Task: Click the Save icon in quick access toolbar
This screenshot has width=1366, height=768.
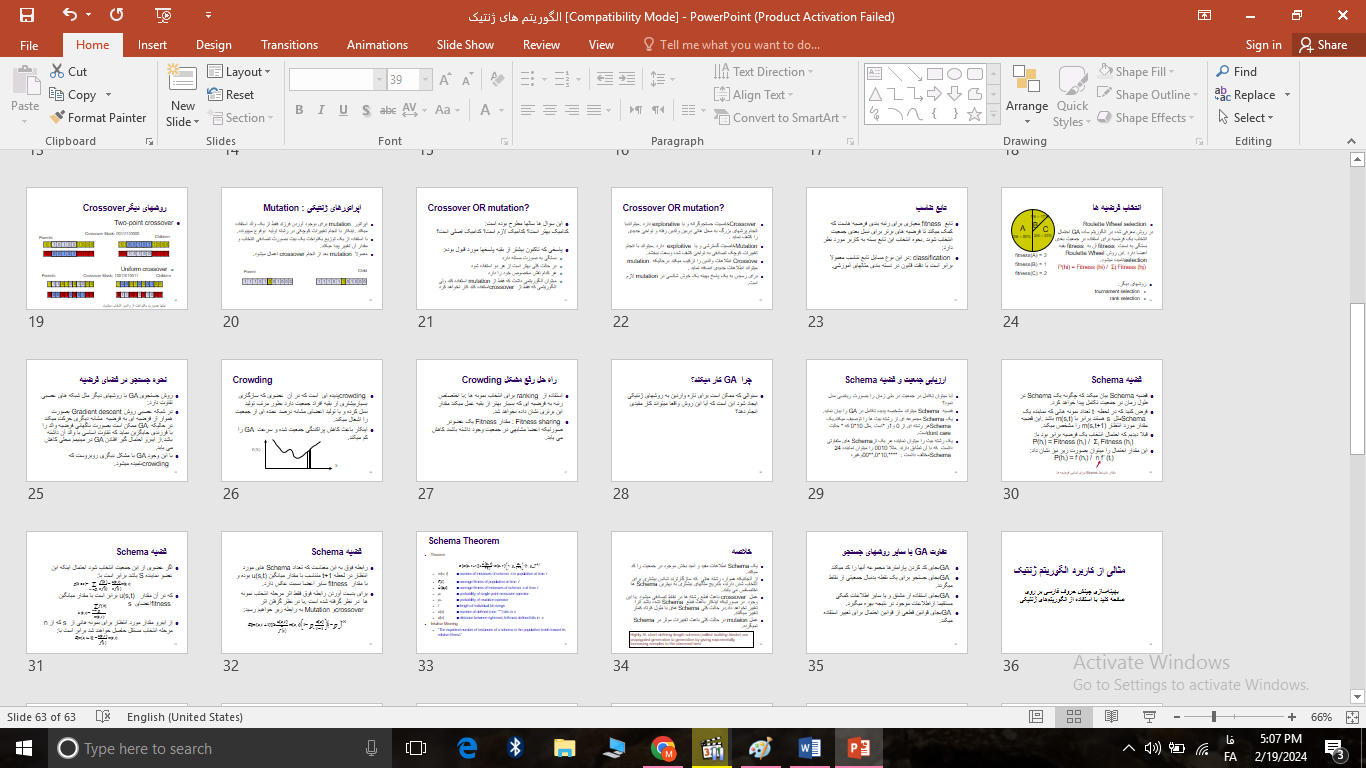Action: tap(27, 15)
